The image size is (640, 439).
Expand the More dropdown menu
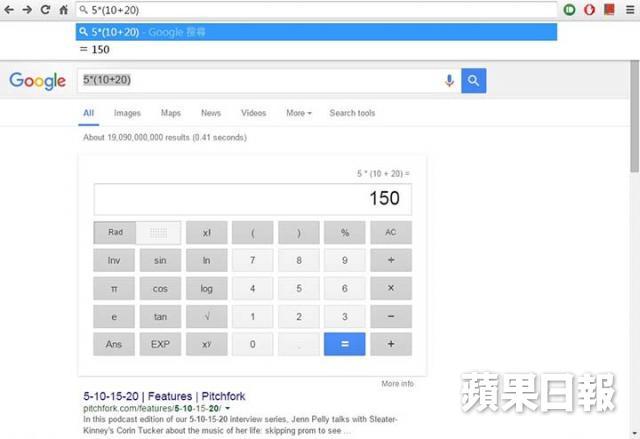tap(299, 113)
